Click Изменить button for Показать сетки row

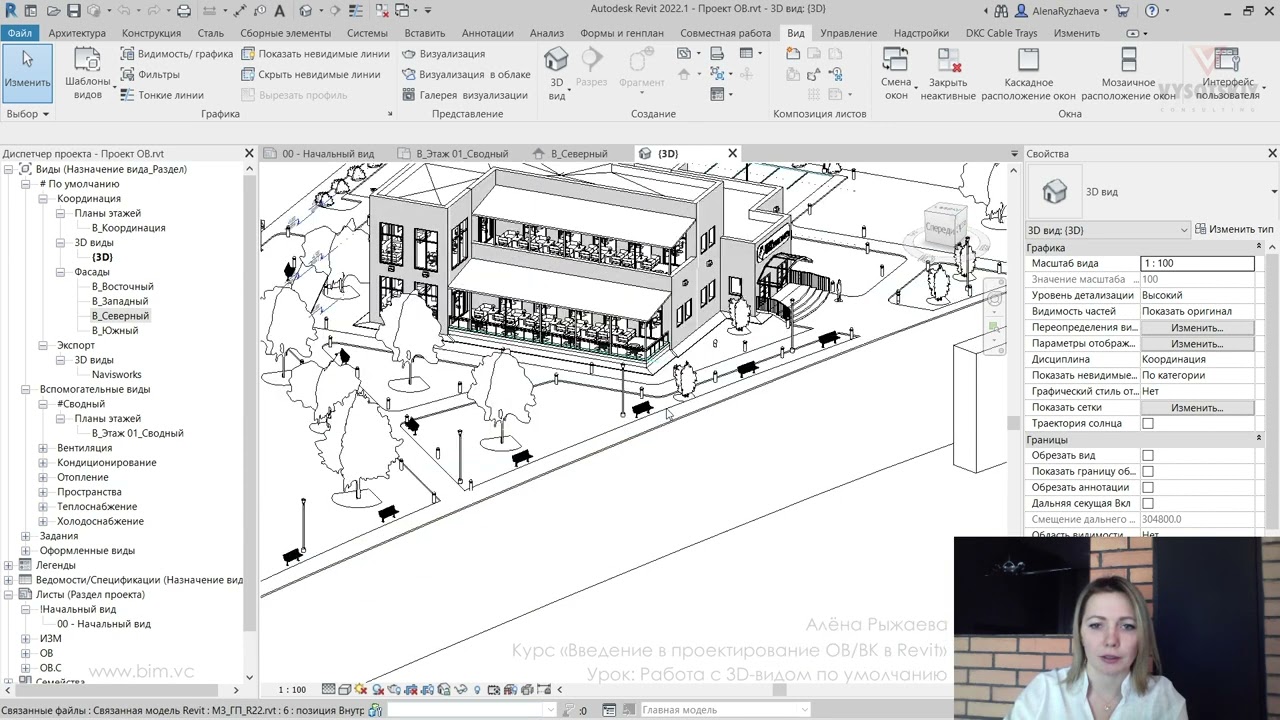1197,408
